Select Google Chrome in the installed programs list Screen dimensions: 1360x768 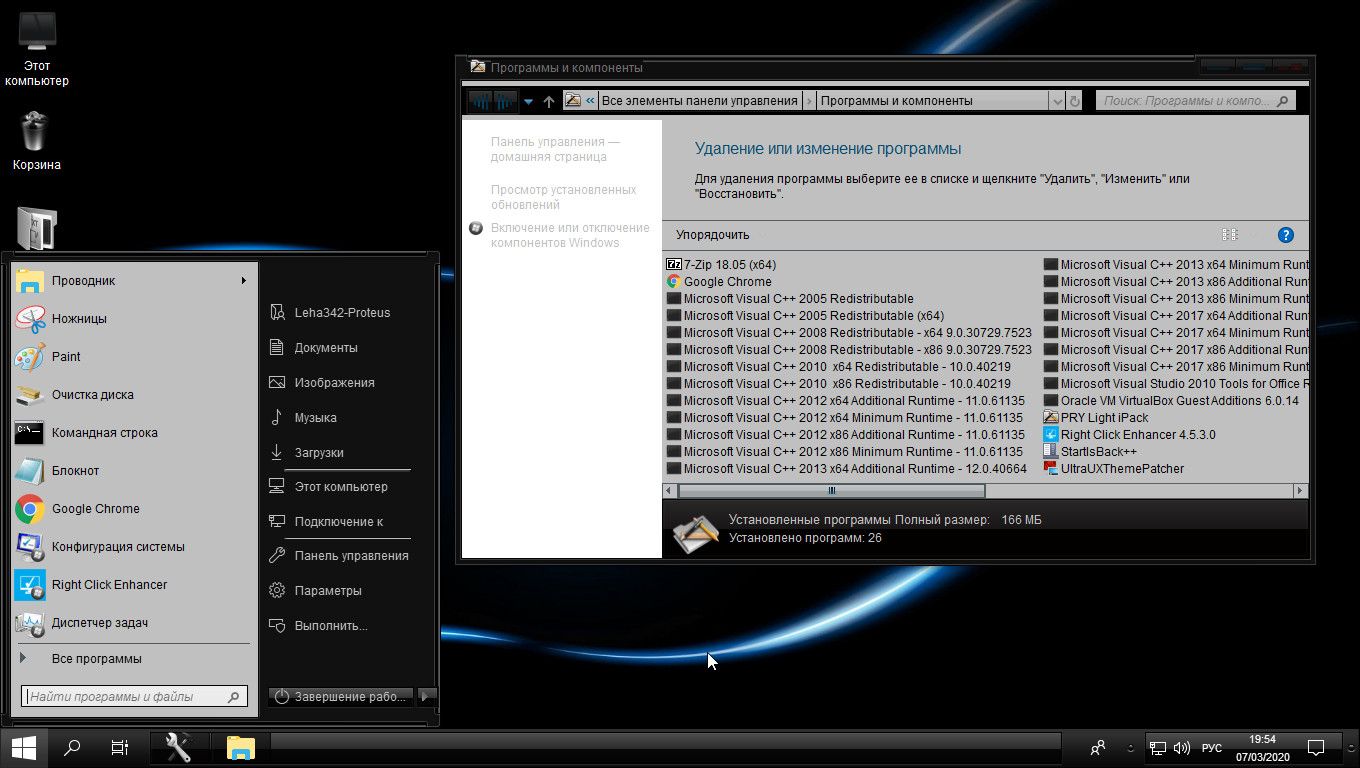[x=719, y=282]
